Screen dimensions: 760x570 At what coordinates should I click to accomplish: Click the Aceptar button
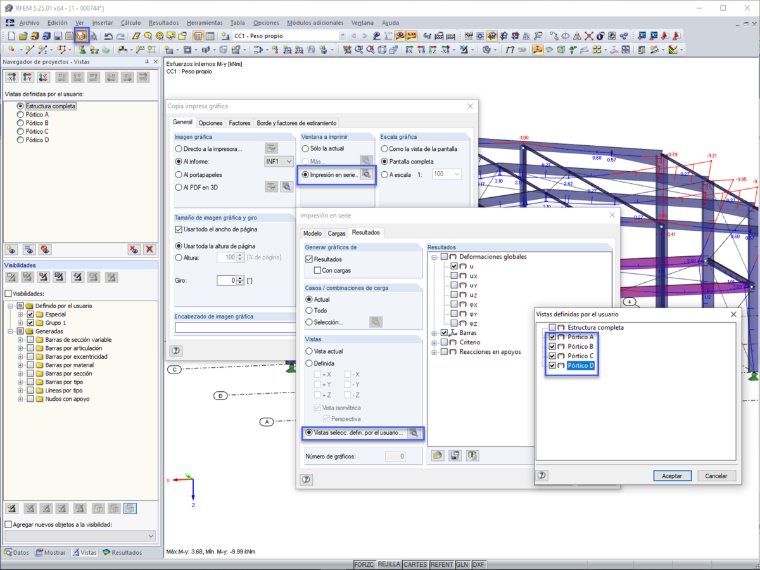pos(672,476)
